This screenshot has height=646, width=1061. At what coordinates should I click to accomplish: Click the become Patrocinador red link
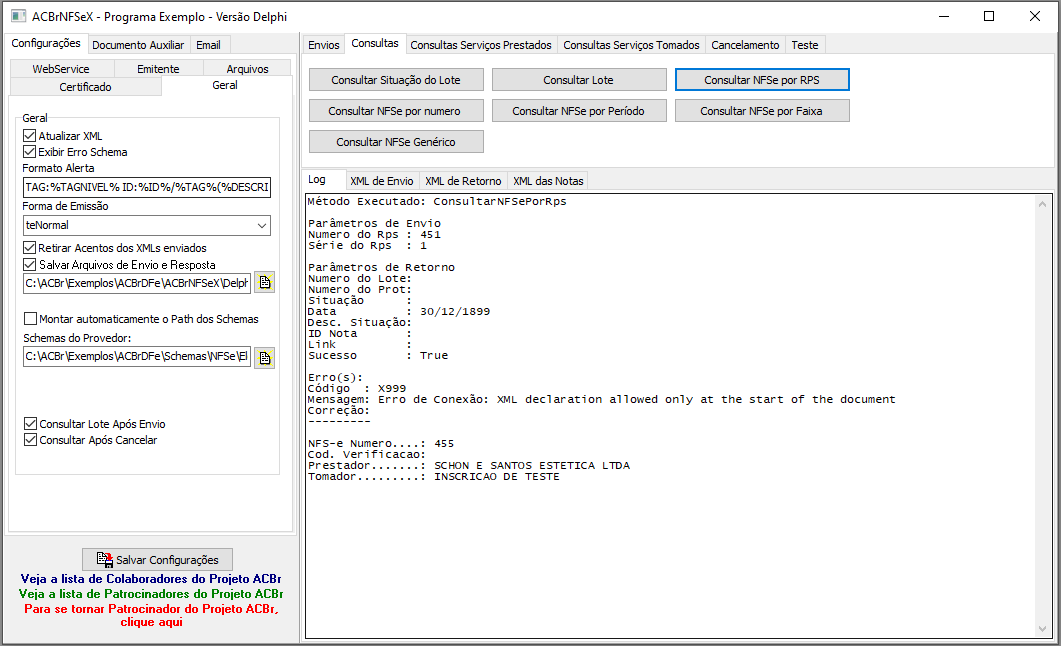[x=151, y=616]
